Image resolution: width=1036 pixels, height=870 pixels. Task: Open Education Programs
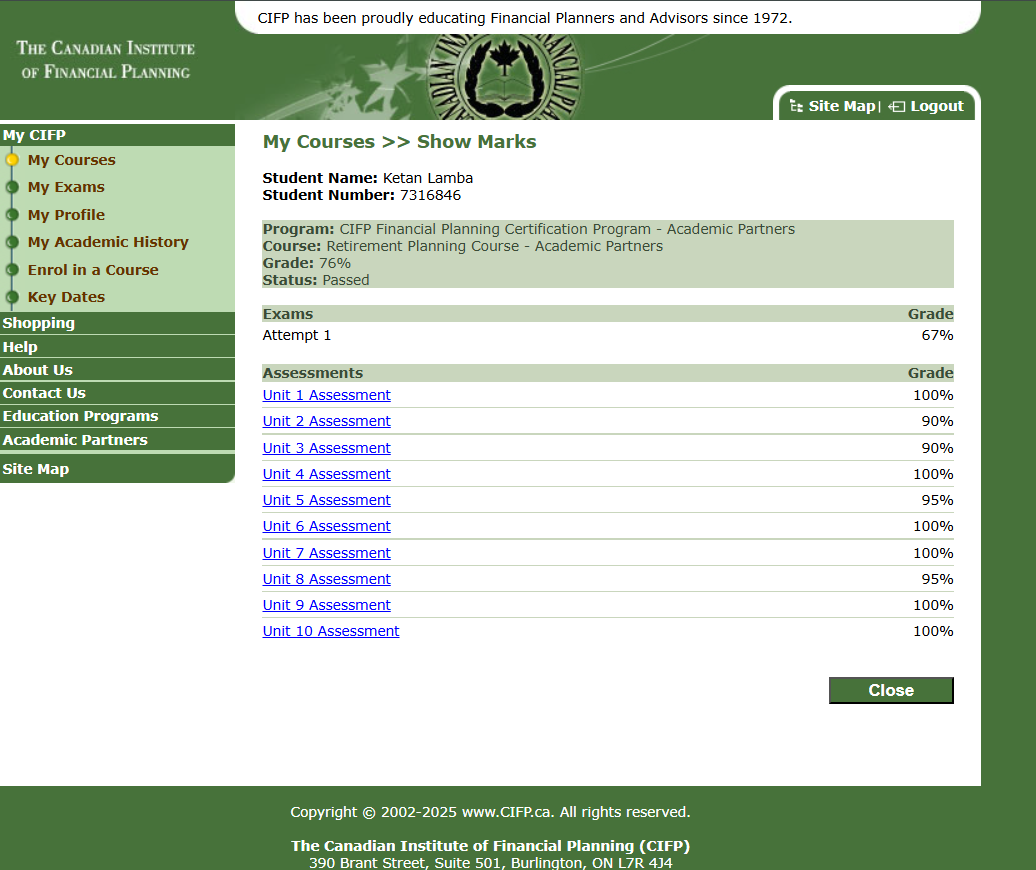point(117,416)
